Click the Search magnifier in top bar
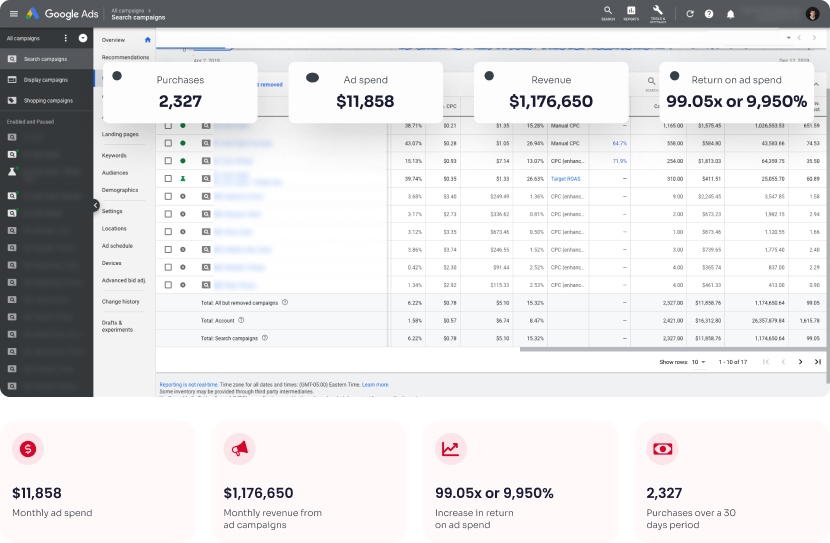 click(608, 12)
